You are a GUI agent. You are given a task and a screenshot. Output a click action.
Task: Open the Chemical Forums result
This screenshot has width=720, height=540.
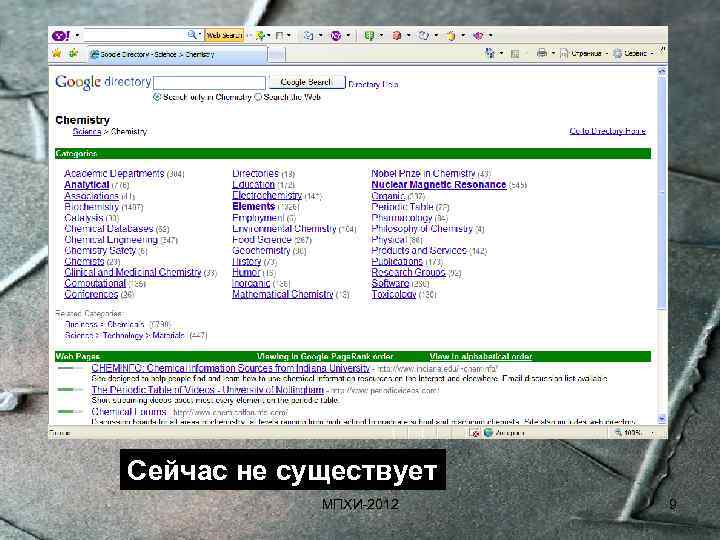coord(129,412)
